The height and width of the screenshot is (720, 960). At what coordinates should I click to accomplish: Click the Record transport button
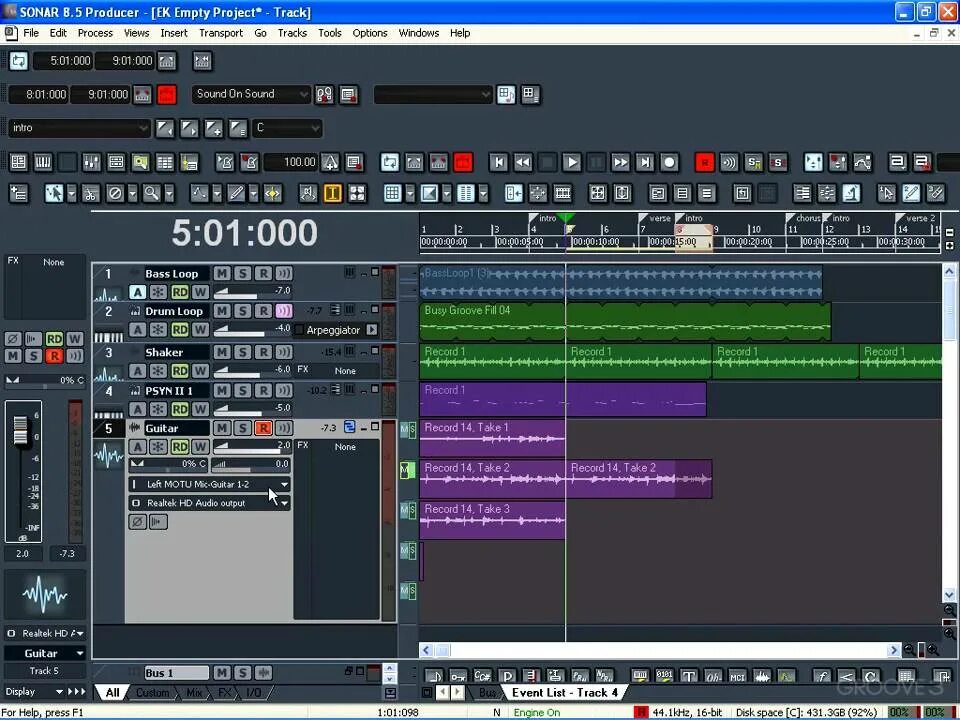tap(669, 162)
